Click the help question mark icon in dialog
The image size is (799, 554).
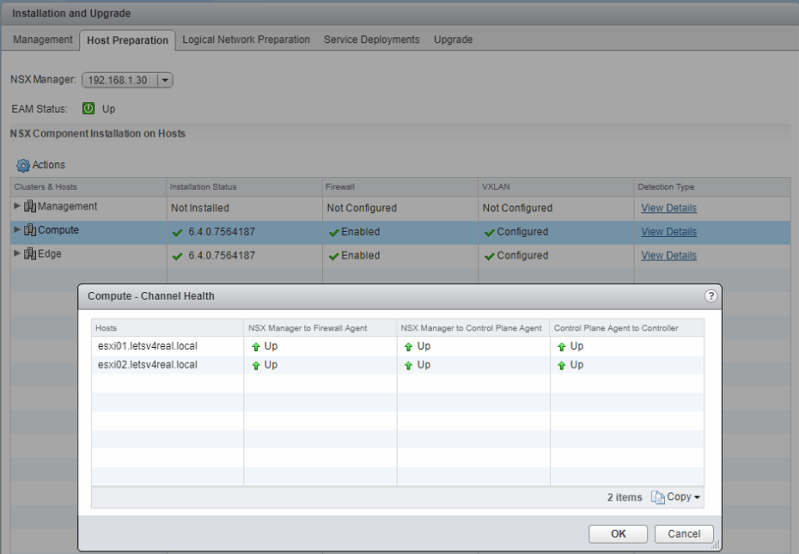710,296
